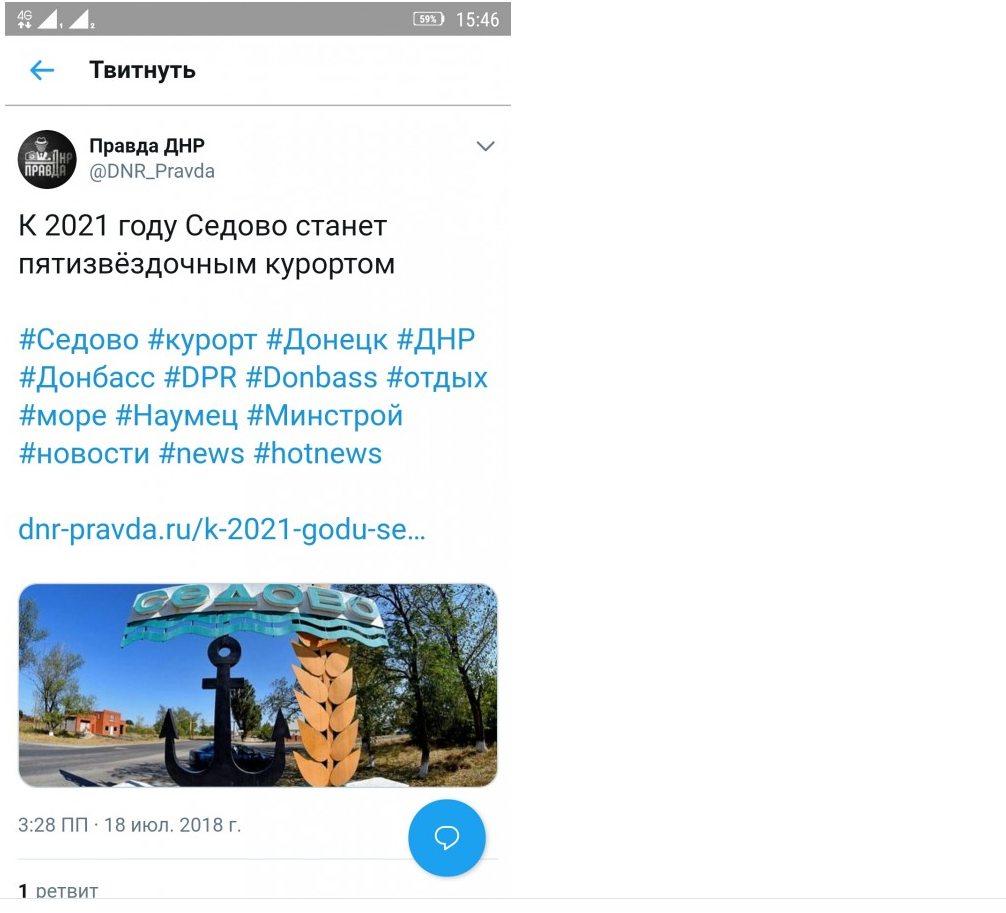Open hashtag #DPR
1006x913 pixels.
(201, 378)
